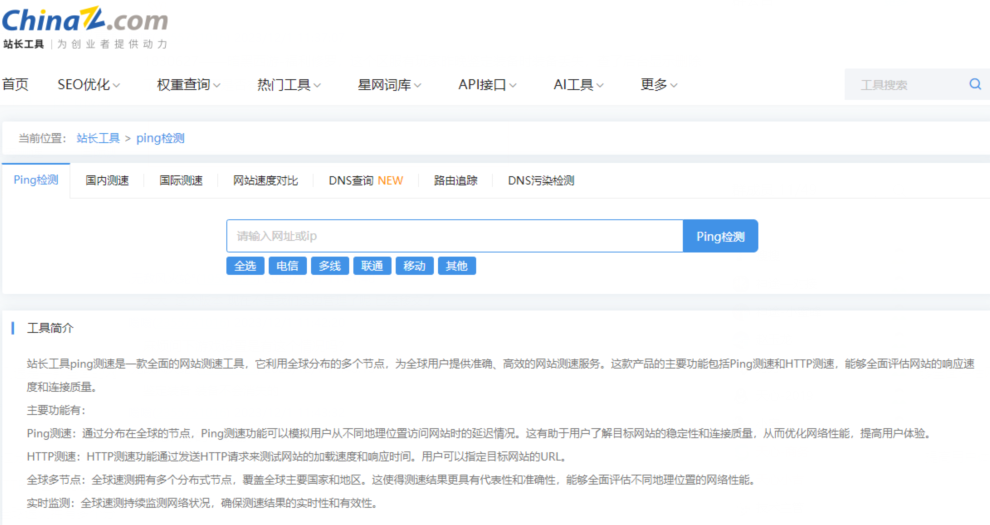The height and width of the screenshot is (525, 990).
Task: Expand the SEO优化 dropdown menu
Action: point(89,85)
